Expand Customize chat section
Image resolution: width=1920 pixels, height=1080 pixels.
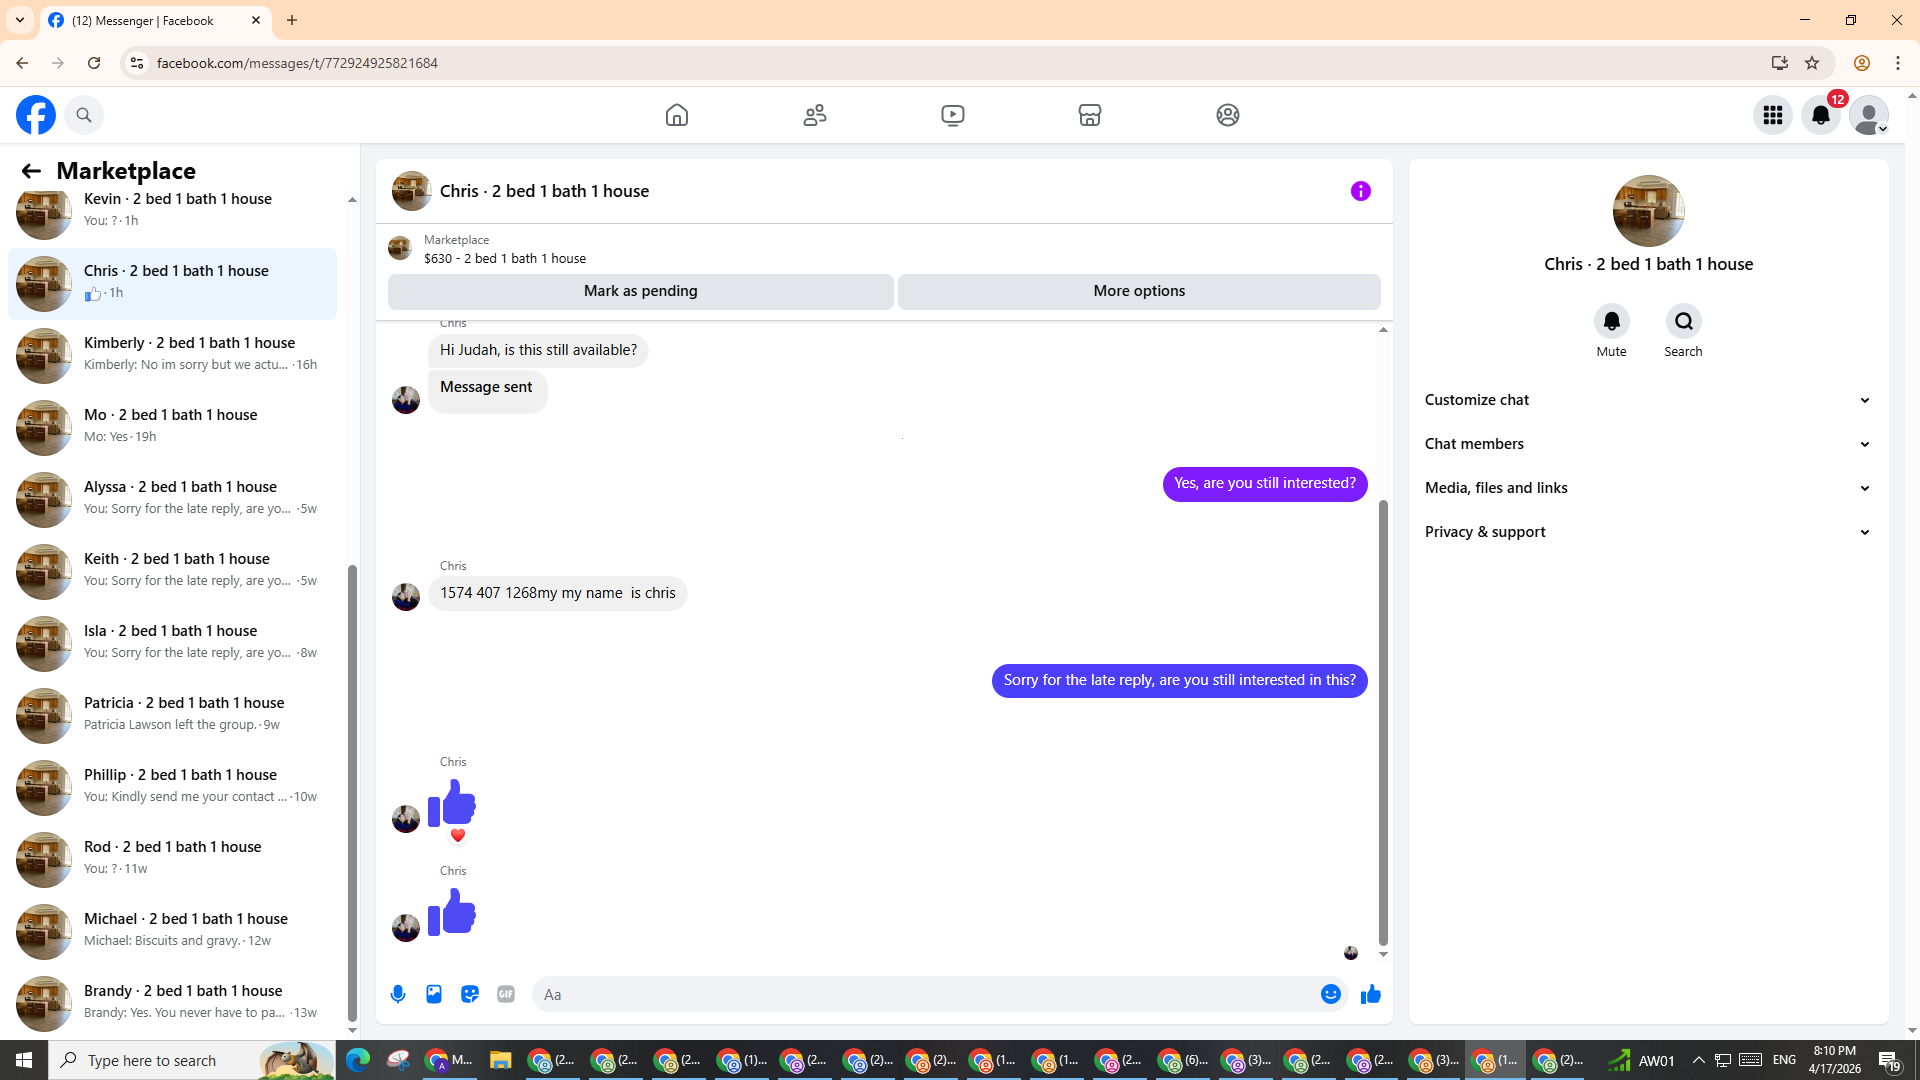click(1647, 400)
